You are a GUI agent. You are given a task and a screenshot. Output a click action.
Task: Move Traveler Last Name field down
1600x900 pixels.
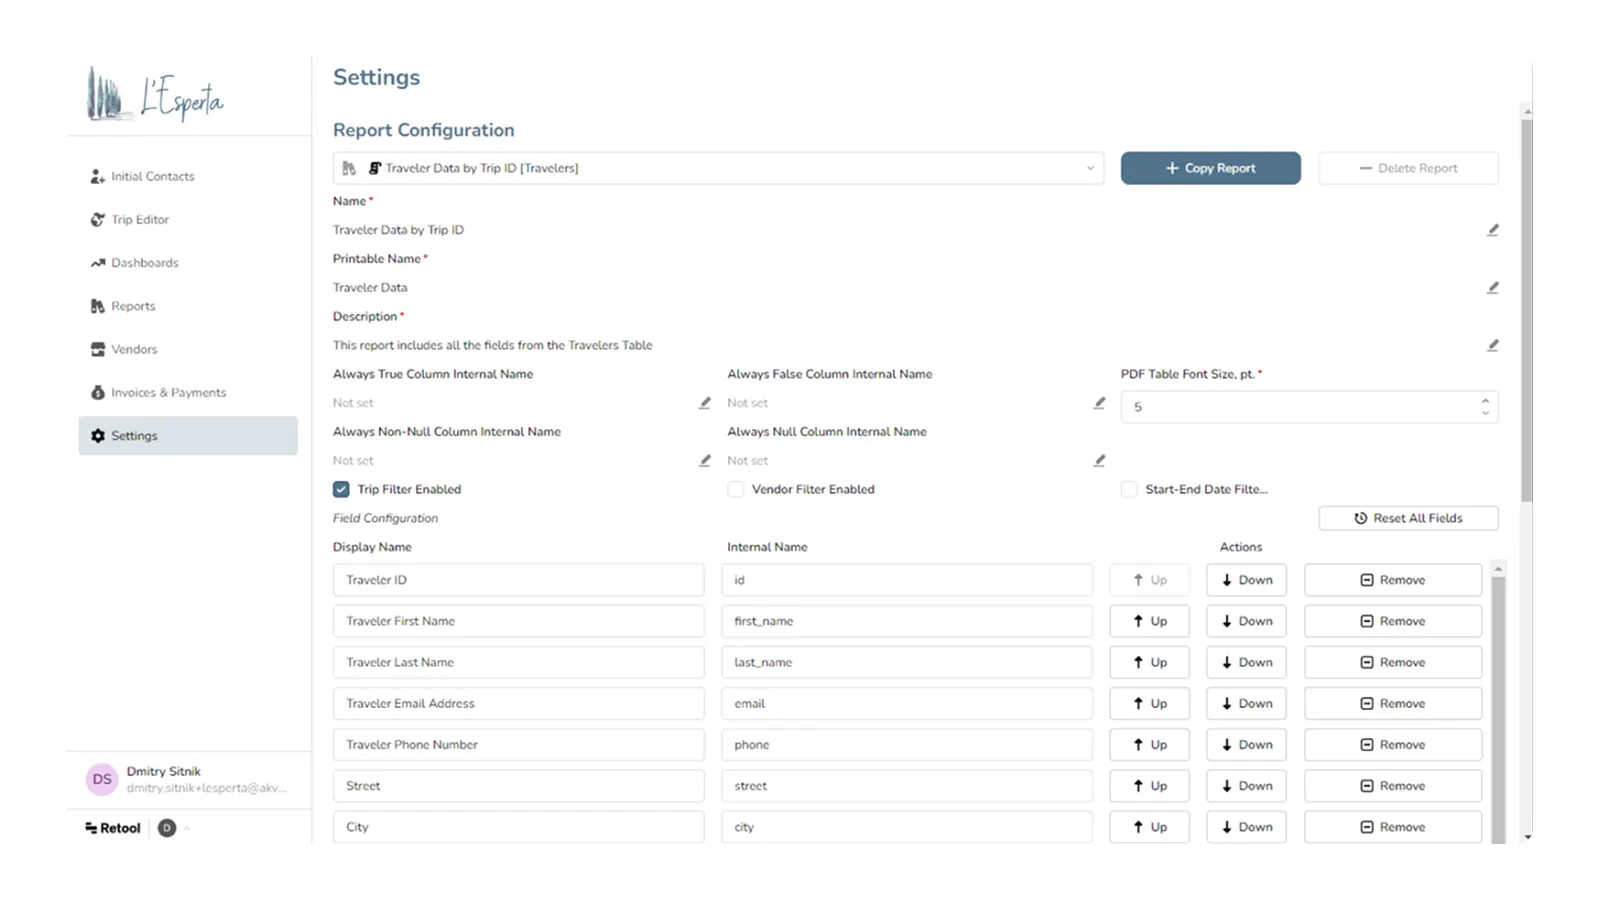click(x=1246, y=662)
